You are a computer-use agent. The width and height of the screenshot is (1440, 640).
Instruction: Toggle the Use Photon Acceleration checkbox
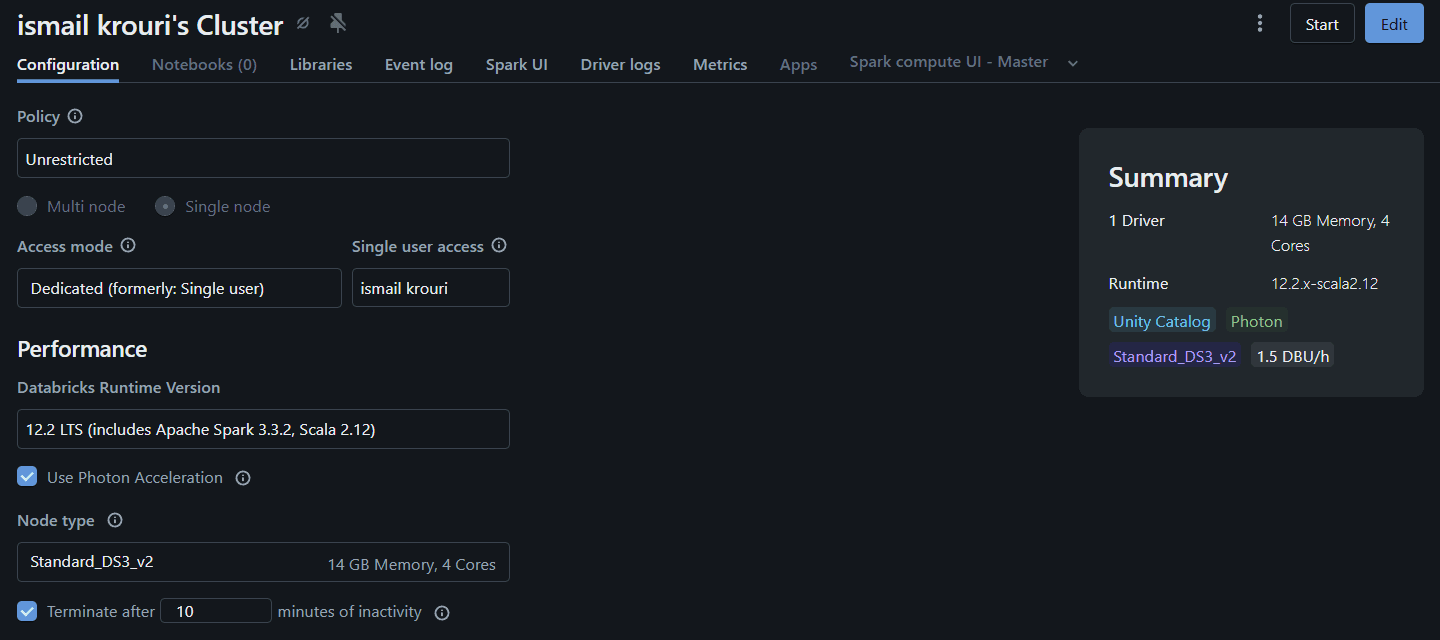pyautogui.click(x=27, y=477)
